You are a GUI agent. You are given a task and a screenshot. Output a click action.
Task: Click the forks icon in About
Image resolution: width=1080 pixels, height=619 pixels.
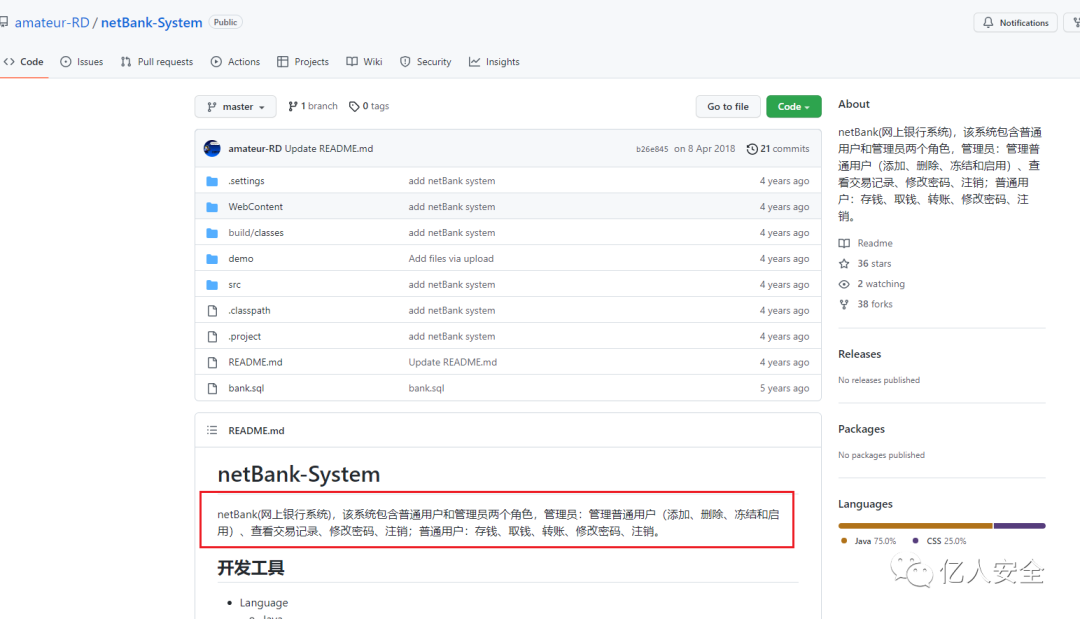point(844,304)
